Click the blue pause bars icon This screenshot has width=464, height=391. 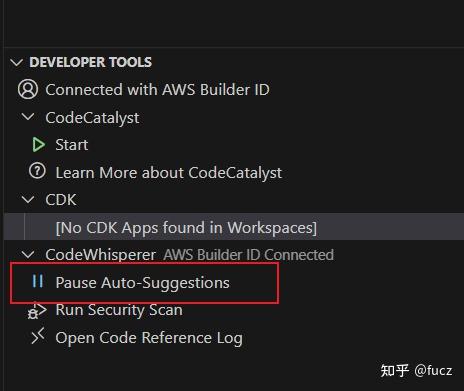38,281
